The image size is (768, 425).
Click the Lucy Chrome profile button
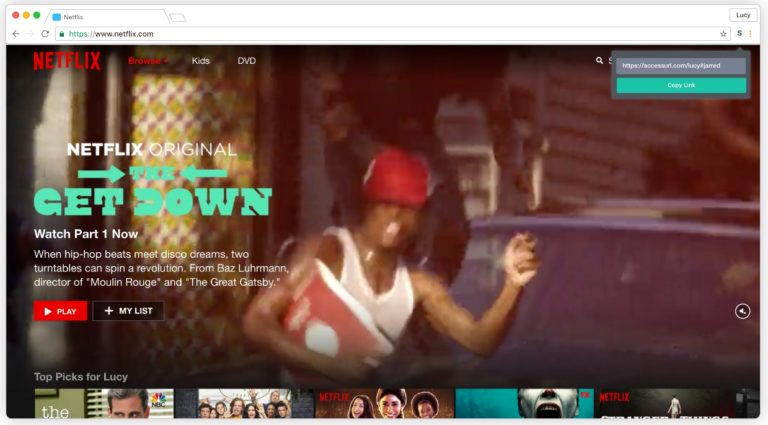pyautogui.click(x=743, y=15)
